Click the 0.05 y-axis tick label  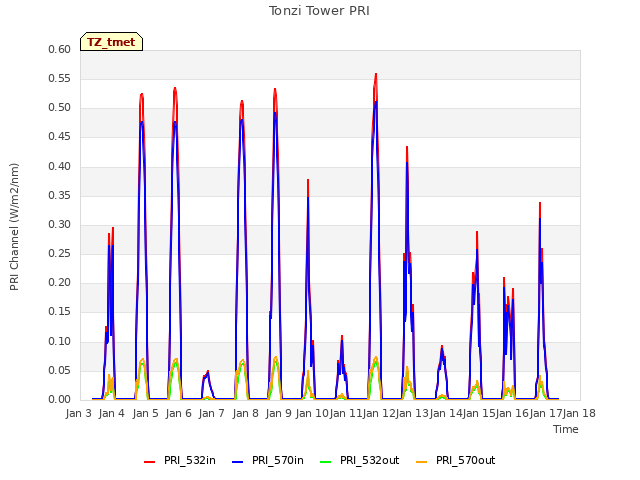(60, 370)
